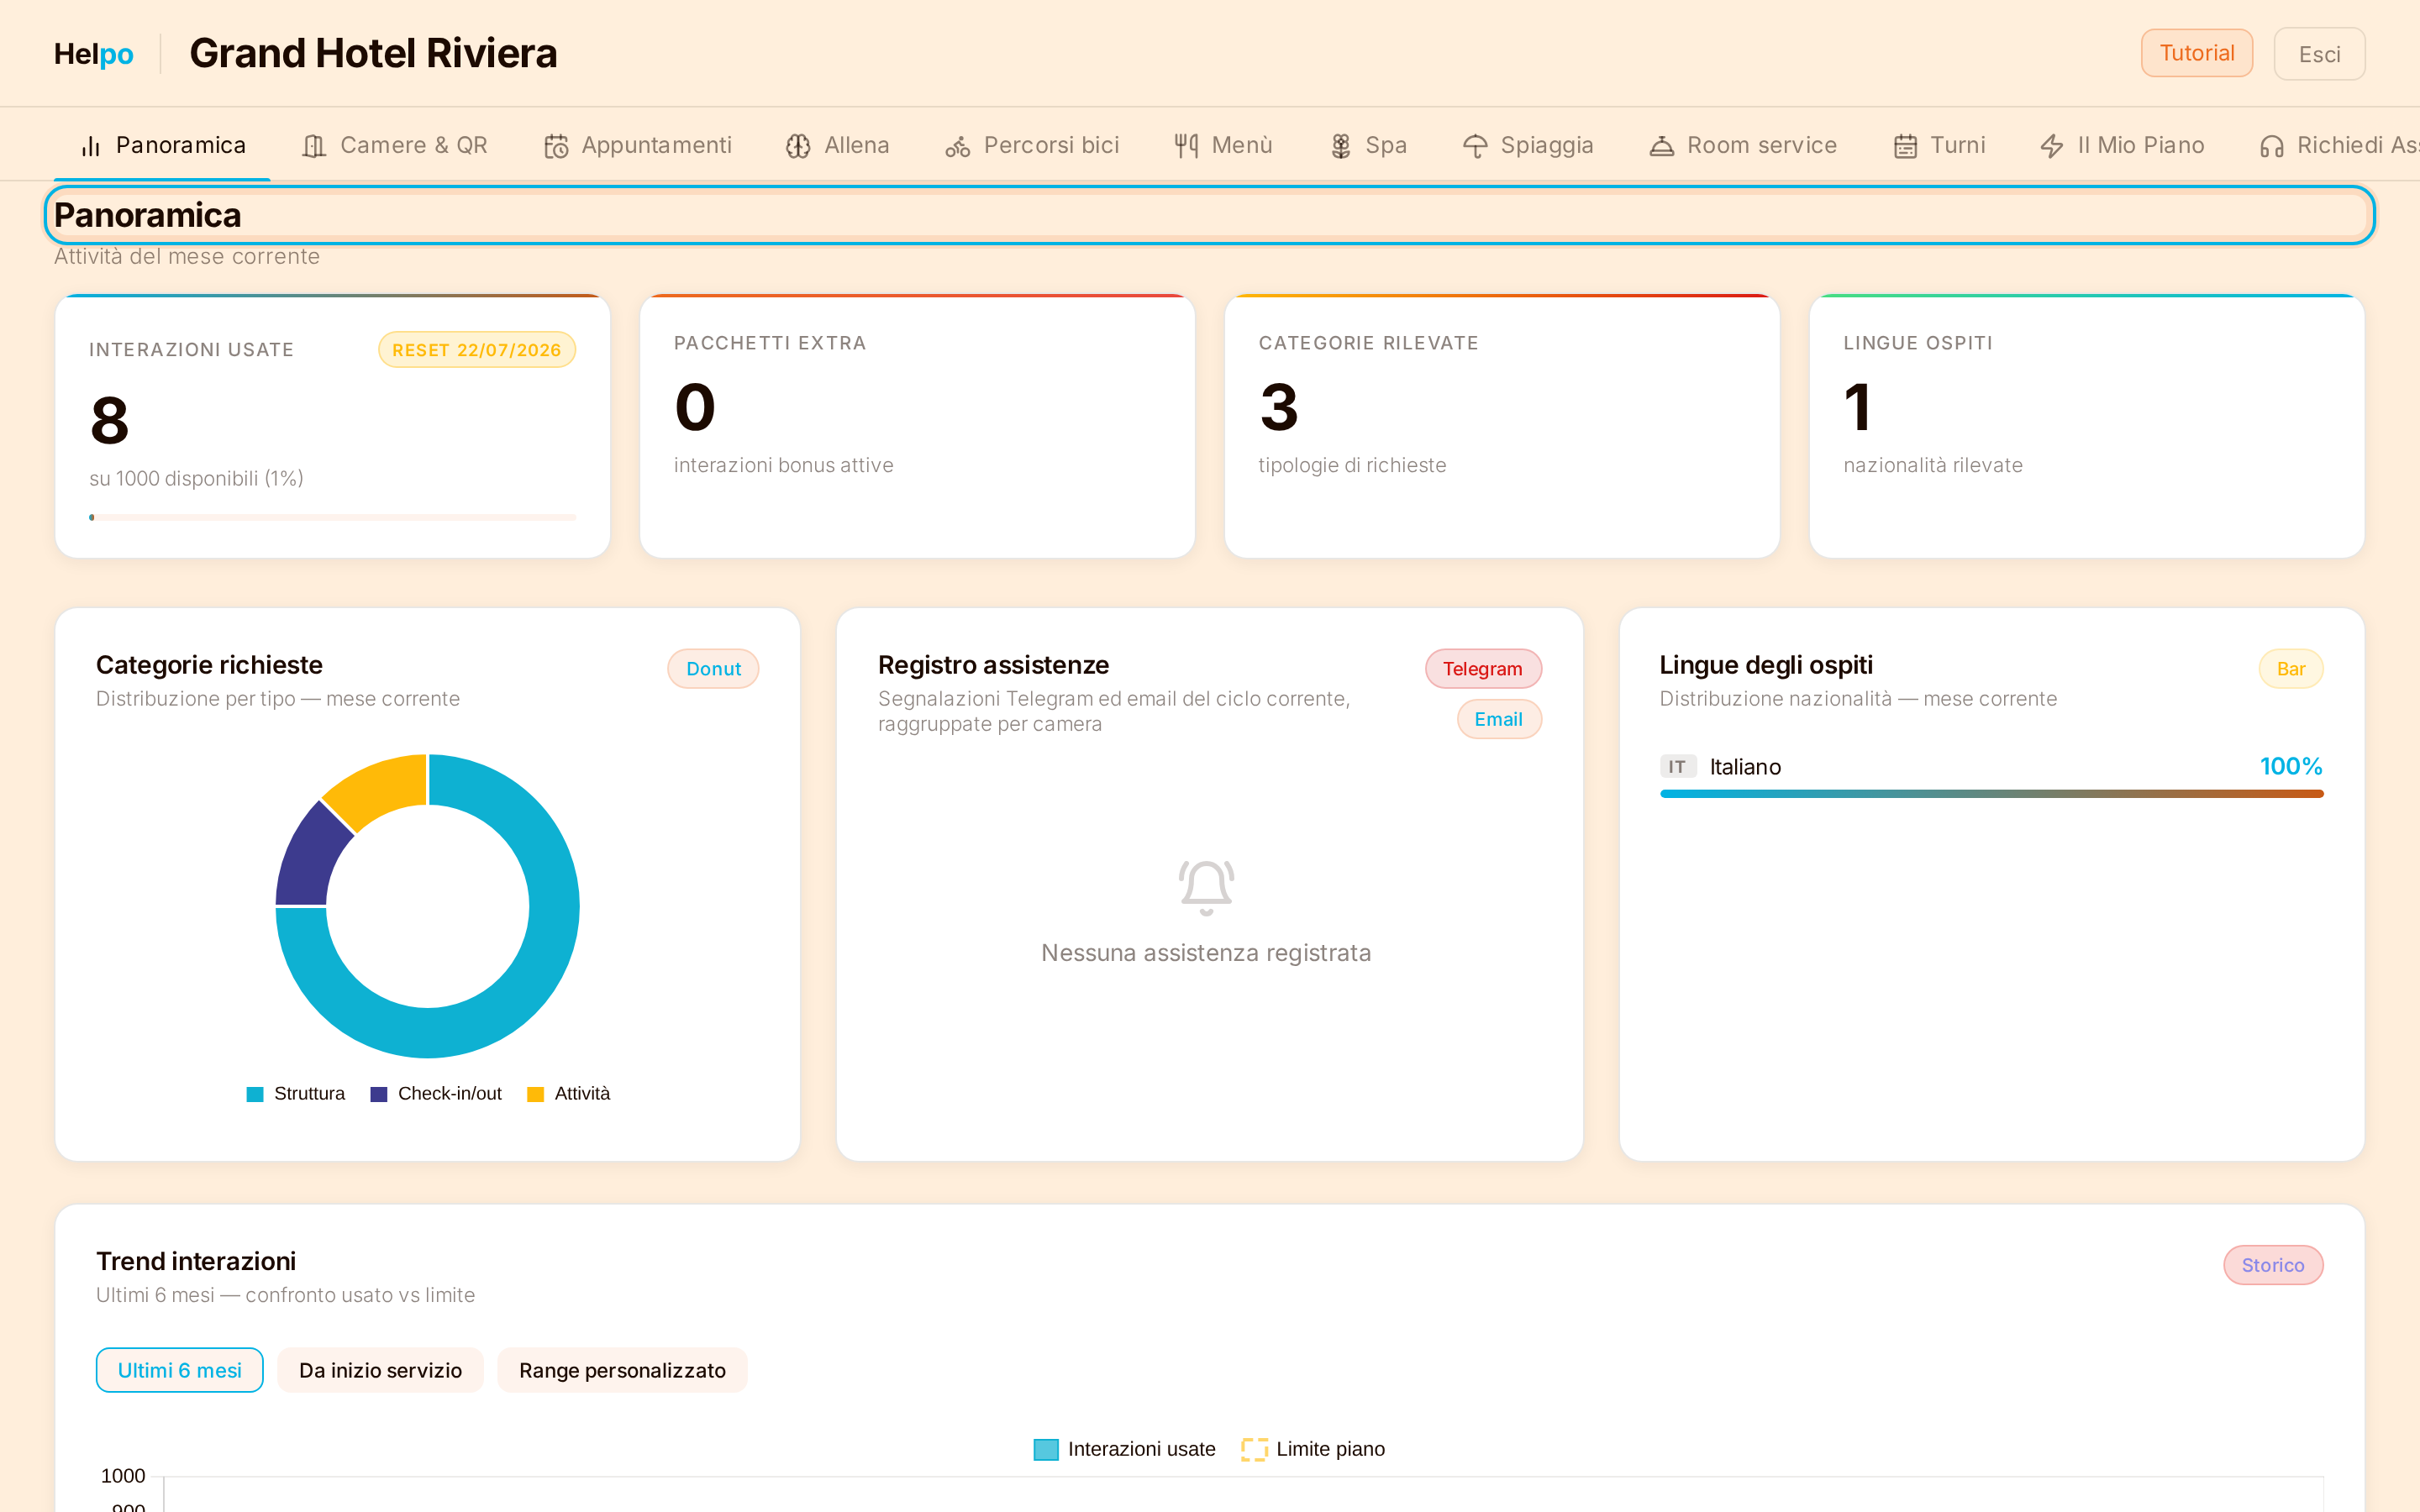Viewport: 2420px width, 1512px height.
Task: Click the Grand Hotel Riviera title
Action: point(373,54)
